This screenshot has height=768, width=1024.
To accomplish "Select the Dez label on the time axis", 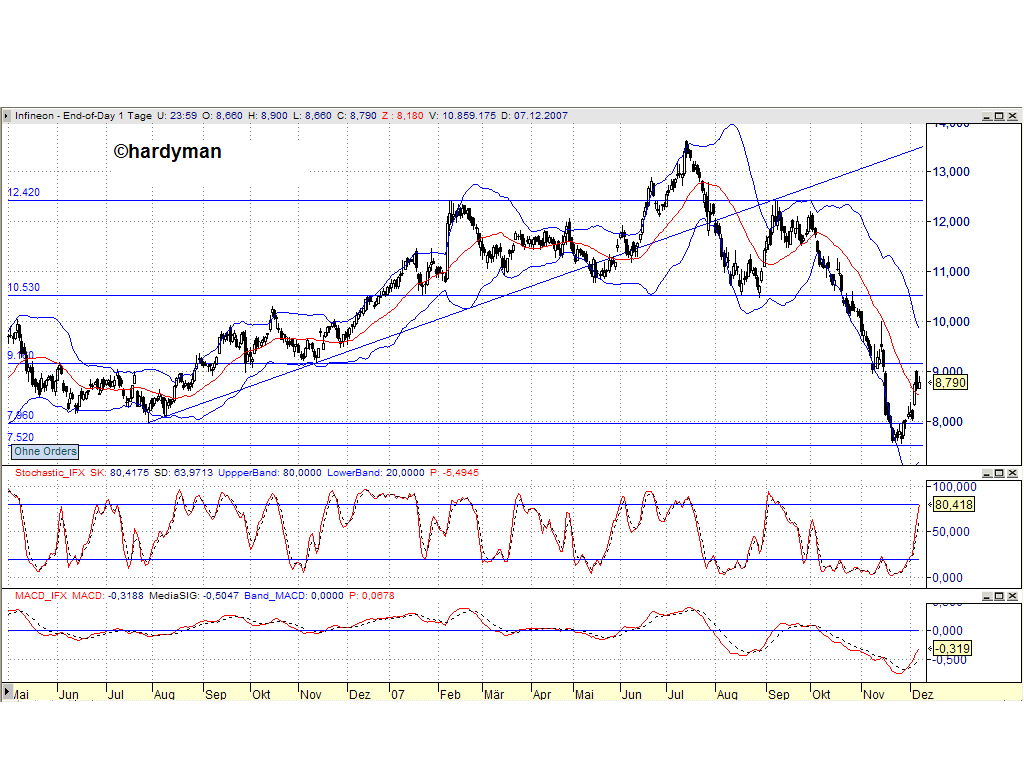I will click(x=921, y=694).
